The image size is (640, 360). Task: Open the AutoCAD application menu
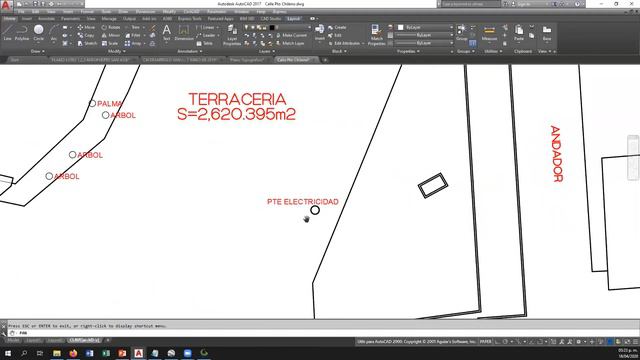pyautogui.click(x=6, y=6)
